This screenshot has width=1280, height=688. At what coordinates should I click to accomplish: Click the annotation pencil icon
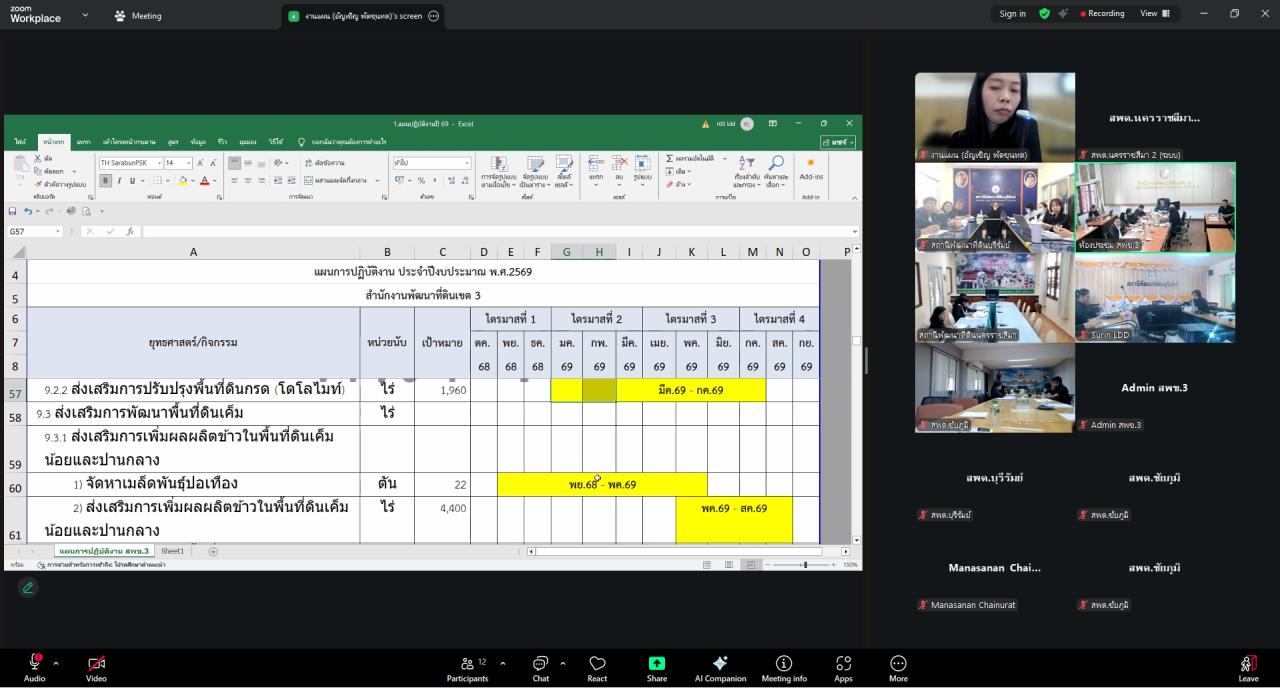coord(28,588)
